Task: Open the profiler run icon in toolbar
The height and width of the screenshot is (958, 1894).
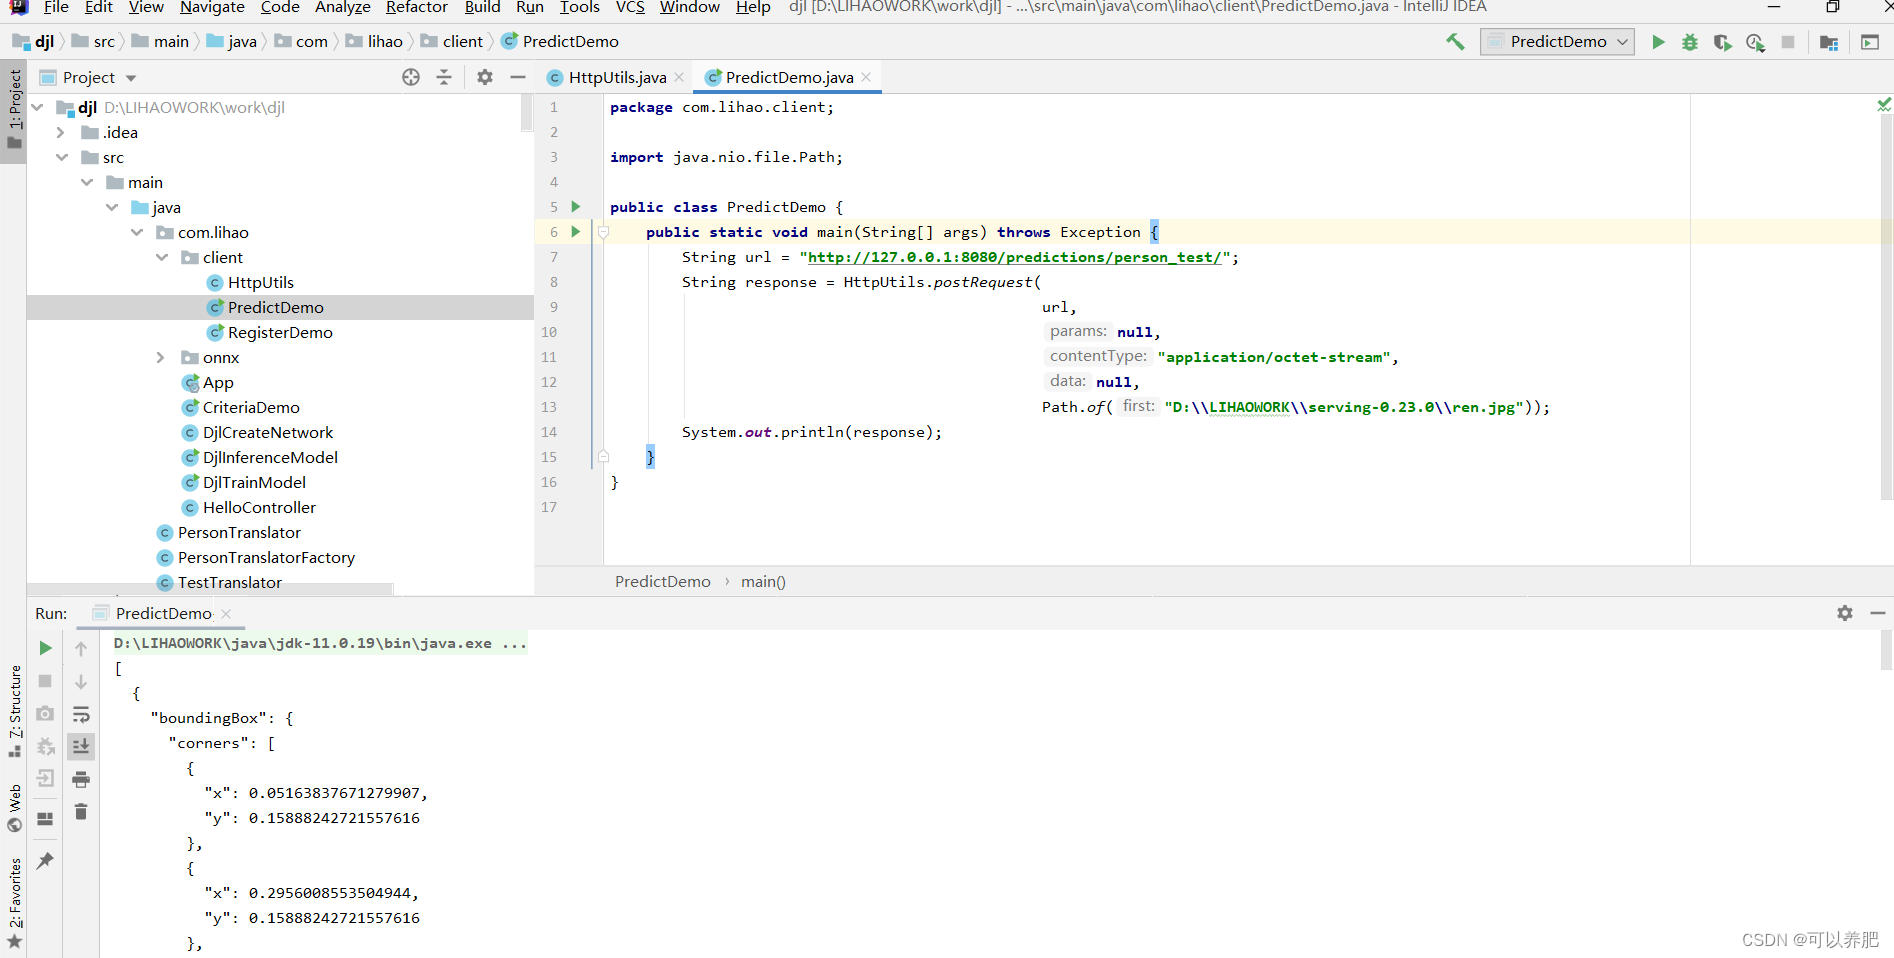Action: pos(1755,42)
